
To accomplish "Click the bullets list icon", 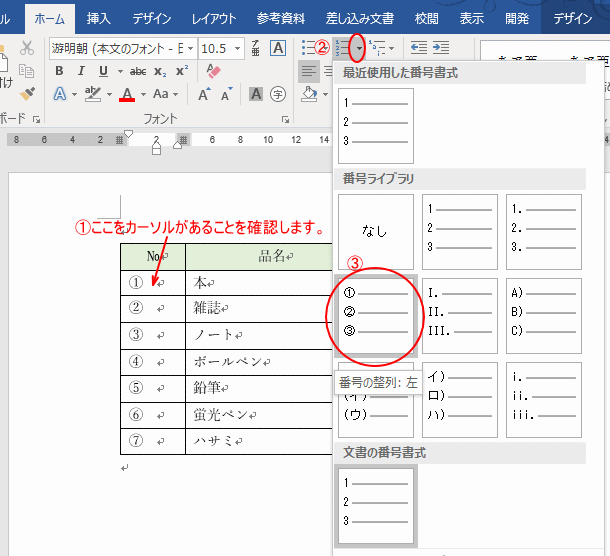I will tap(309, 48).
